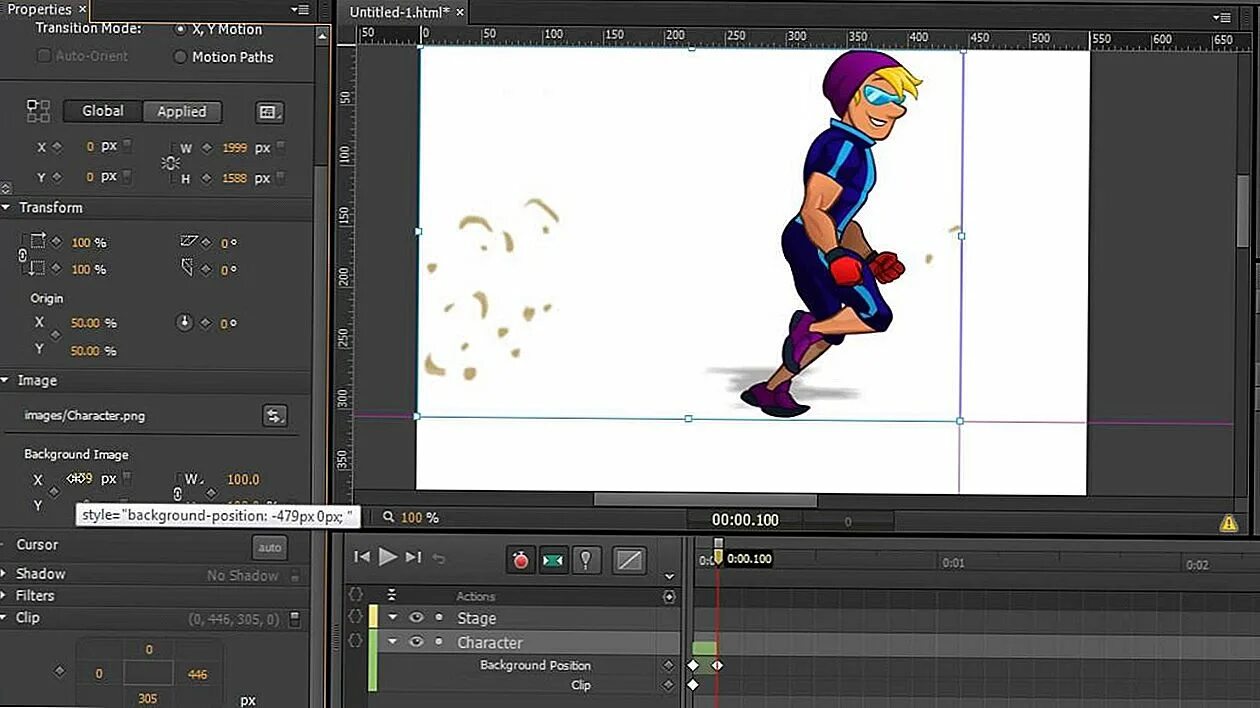Click the timeline playhead at 0:00.100
The width and height of the screenshot is (1260, 708).
[x=718, y=553]
